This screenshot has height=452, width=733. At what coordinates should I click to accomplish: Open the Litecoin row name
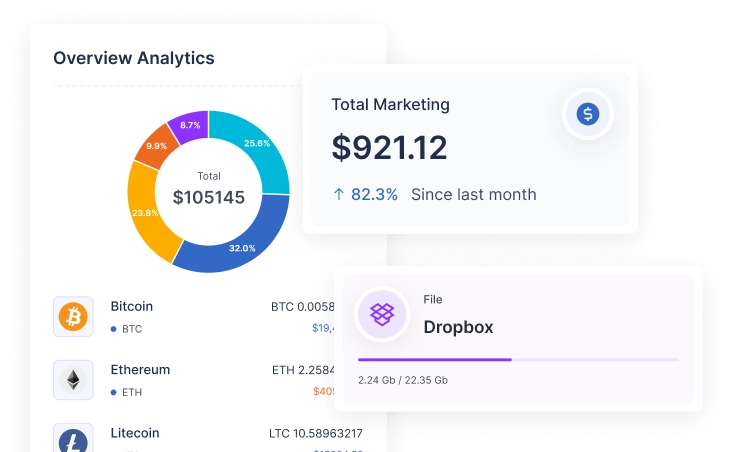click(135, 433)
